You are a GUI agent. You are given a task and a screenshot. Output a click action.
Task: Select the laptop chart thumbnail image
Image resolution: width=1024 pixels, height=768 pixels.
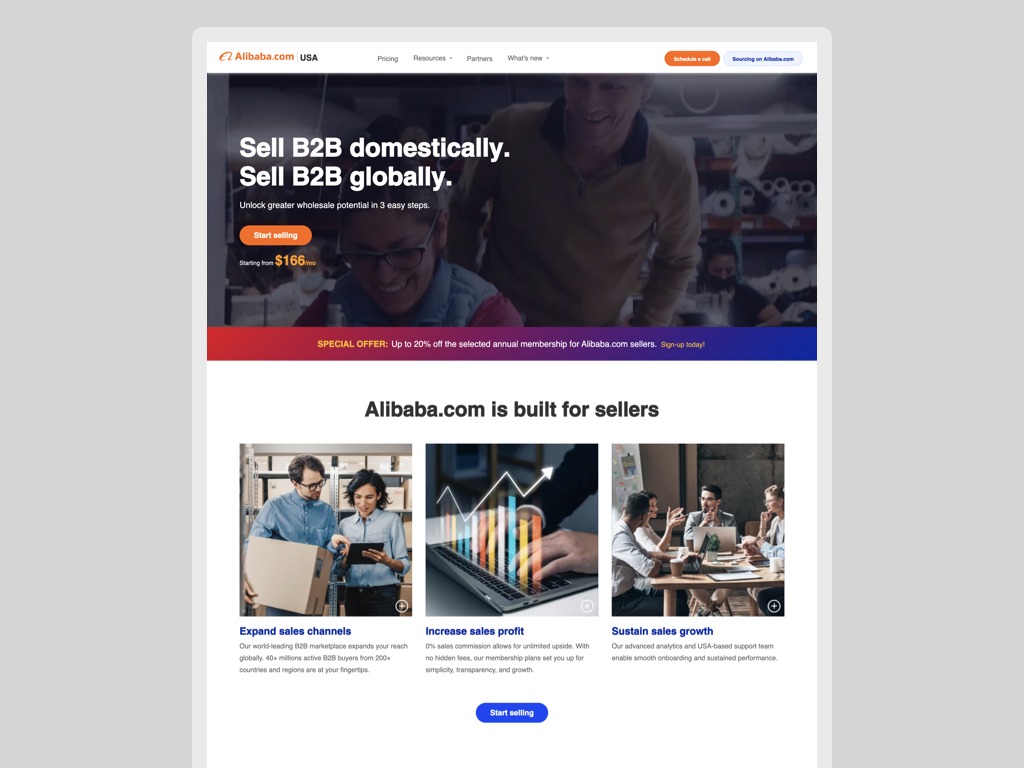(511, 530)
